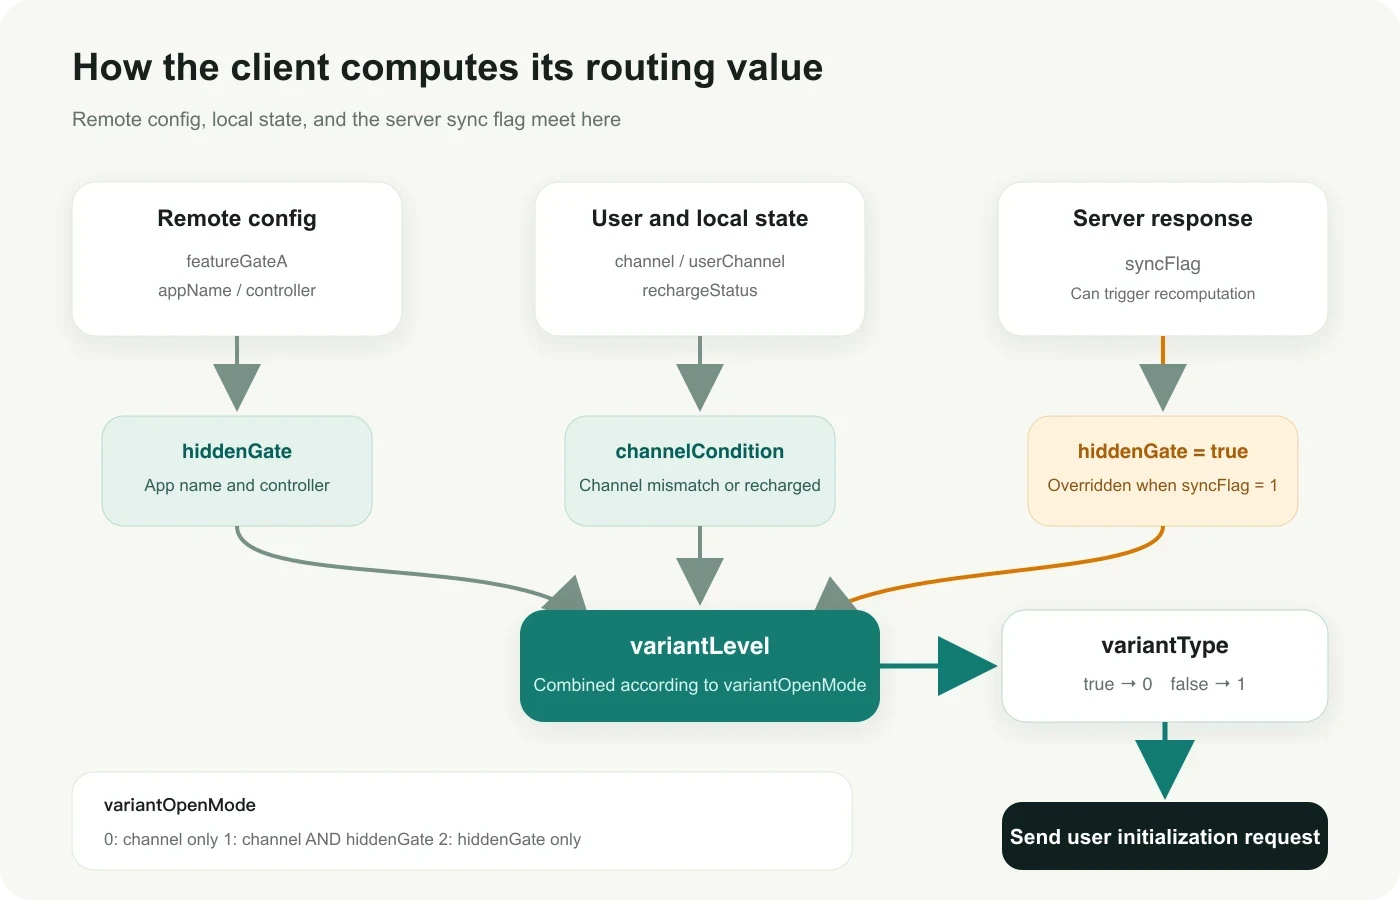This screenshot has height=900, width=1400.
Task: Click the Can trigger recomputation note
Action: 1163,293
